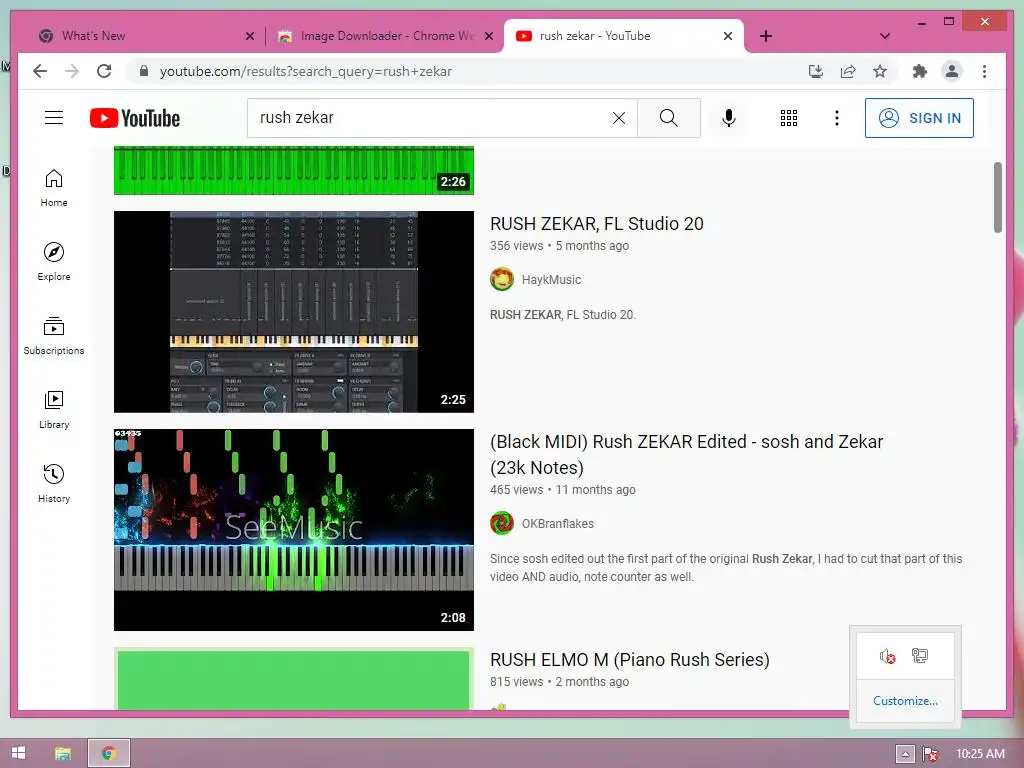This screenshot has width=1024, height=768.
Task: Open a new browser tab
Action: [x=766, y=36]
